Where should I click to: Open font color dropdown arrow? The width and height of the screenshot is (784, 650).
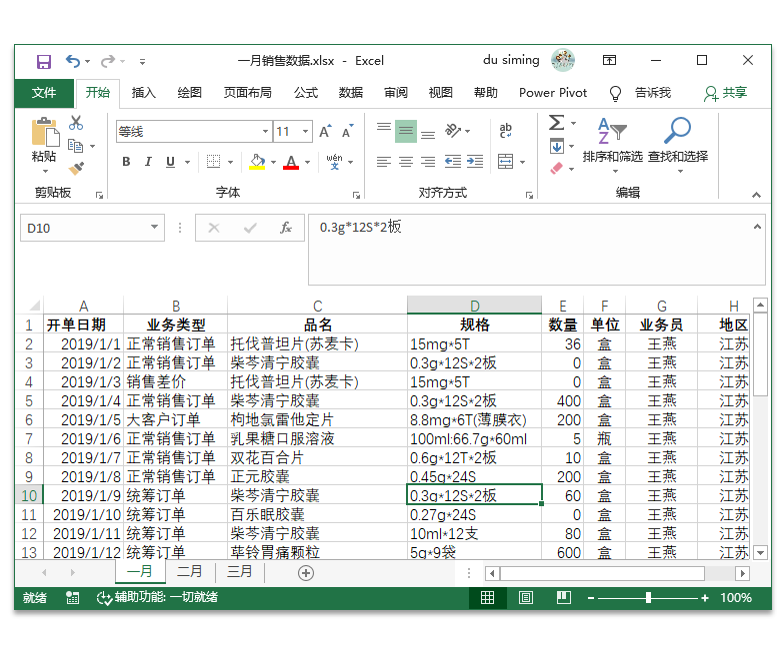(x=308, y=162)
